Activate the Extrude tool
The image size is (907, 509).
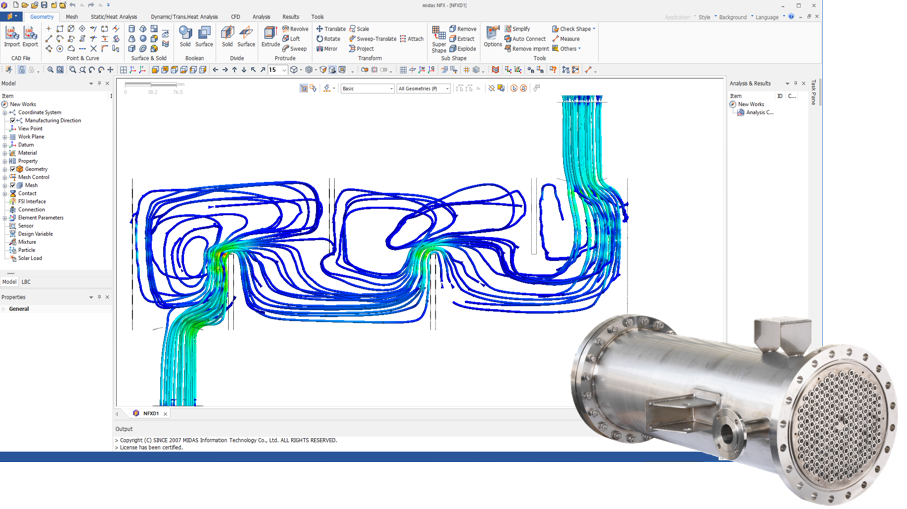coord(270,36)
